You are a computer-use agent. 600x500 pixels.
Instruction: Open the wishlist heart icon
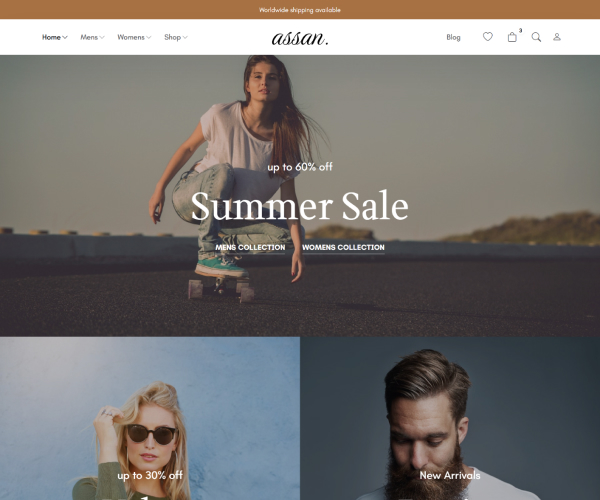click(488, 37)
